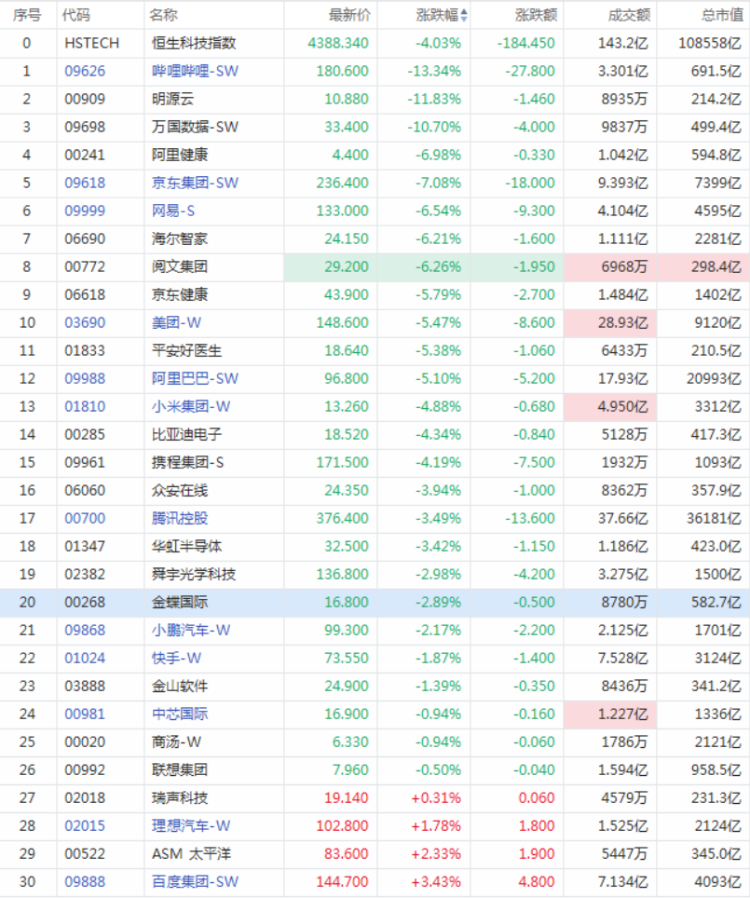Sort by 总市值 column header
This screenshot has height=898, width=750.
[x=723, y=15]
